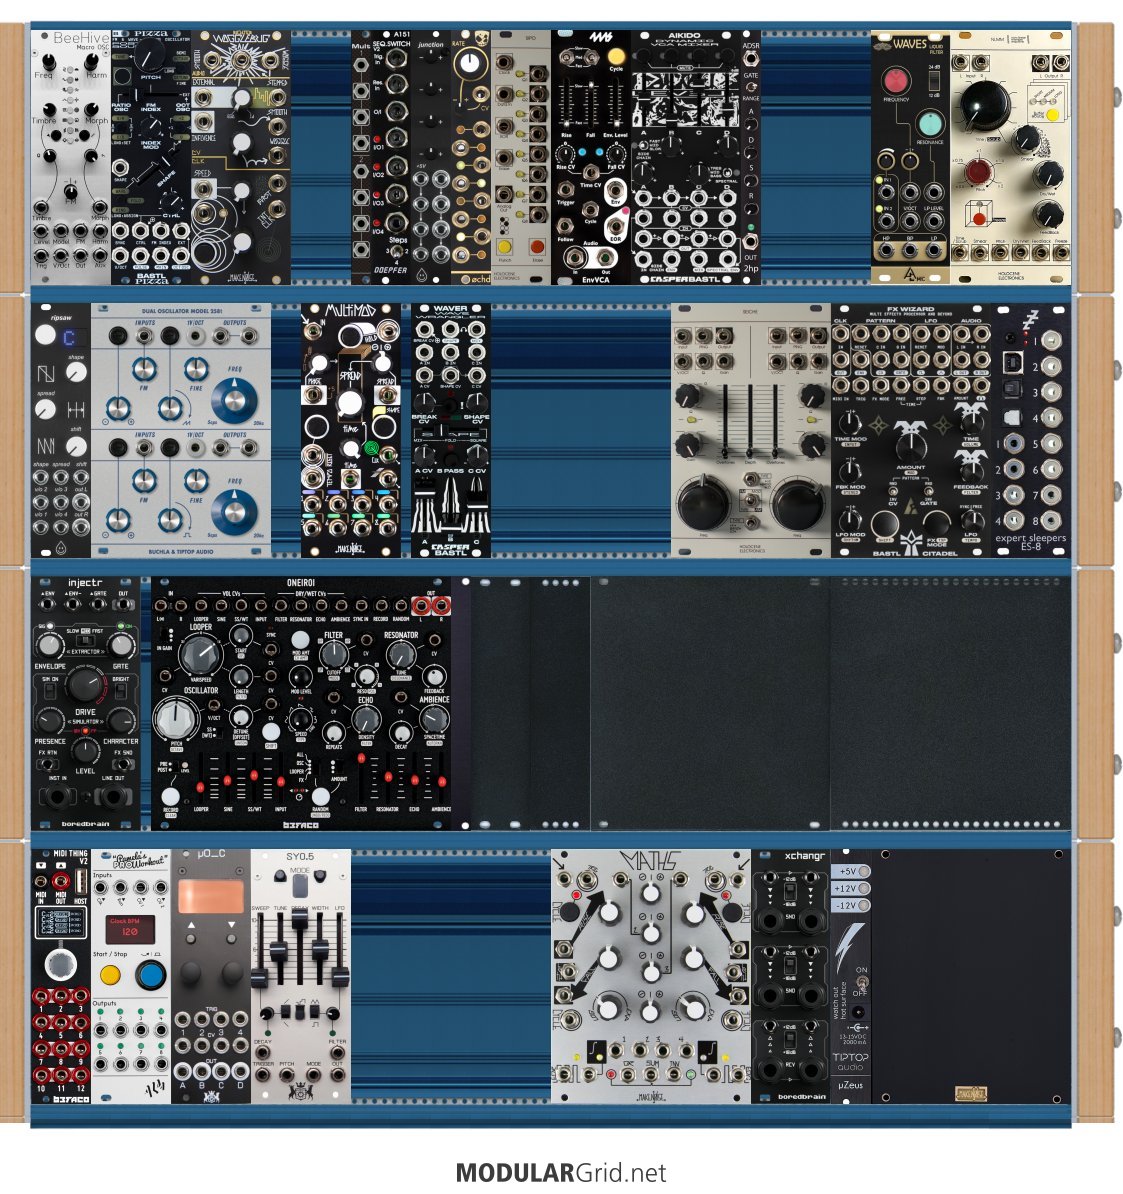Click the white SHIFT button on Oneiroi
The width and height of the screenshot is (1123, 1194).
pyautogui.click(x=271, y=732)
